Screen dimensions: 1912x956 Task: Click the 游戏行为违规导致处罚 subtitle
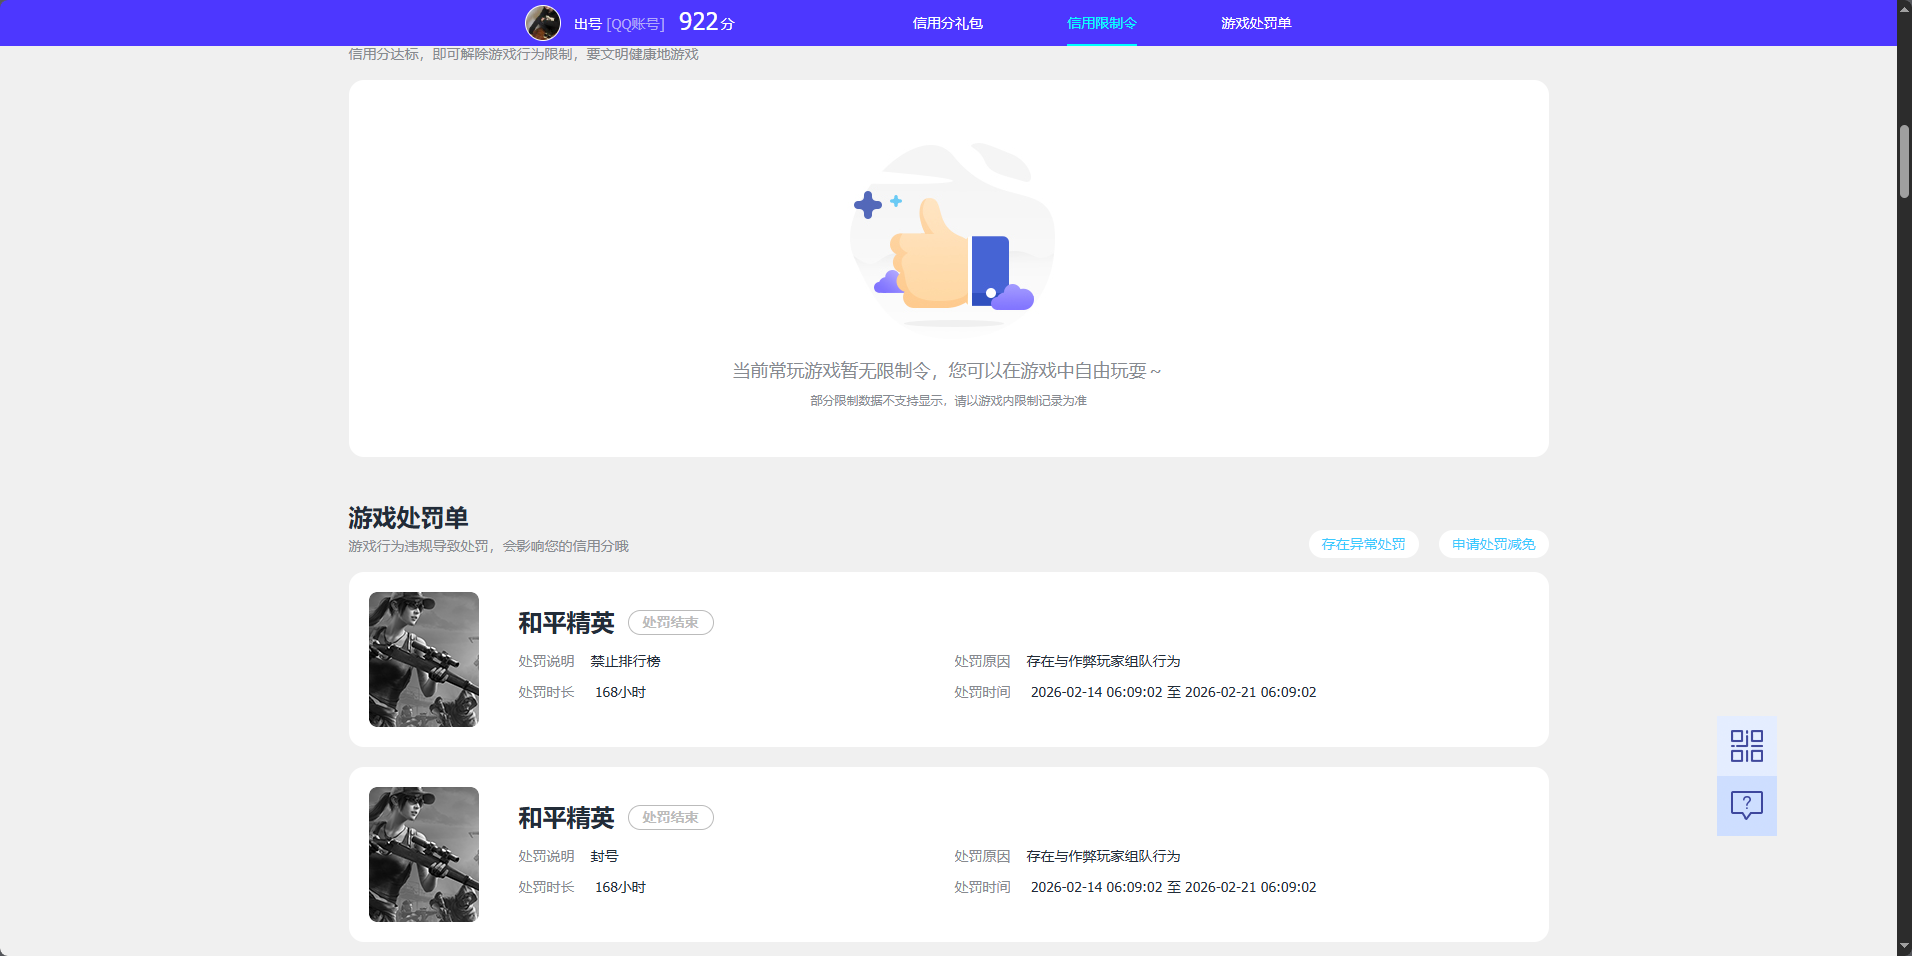tap(488, 546)
